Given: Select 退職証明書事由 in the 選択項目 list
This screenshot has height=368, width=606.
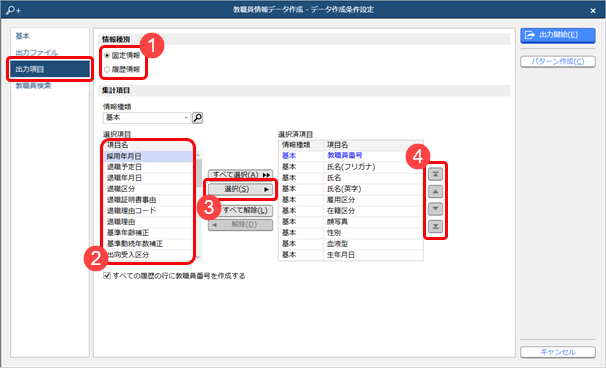Looking at the screenshot, I should [149, 200].
